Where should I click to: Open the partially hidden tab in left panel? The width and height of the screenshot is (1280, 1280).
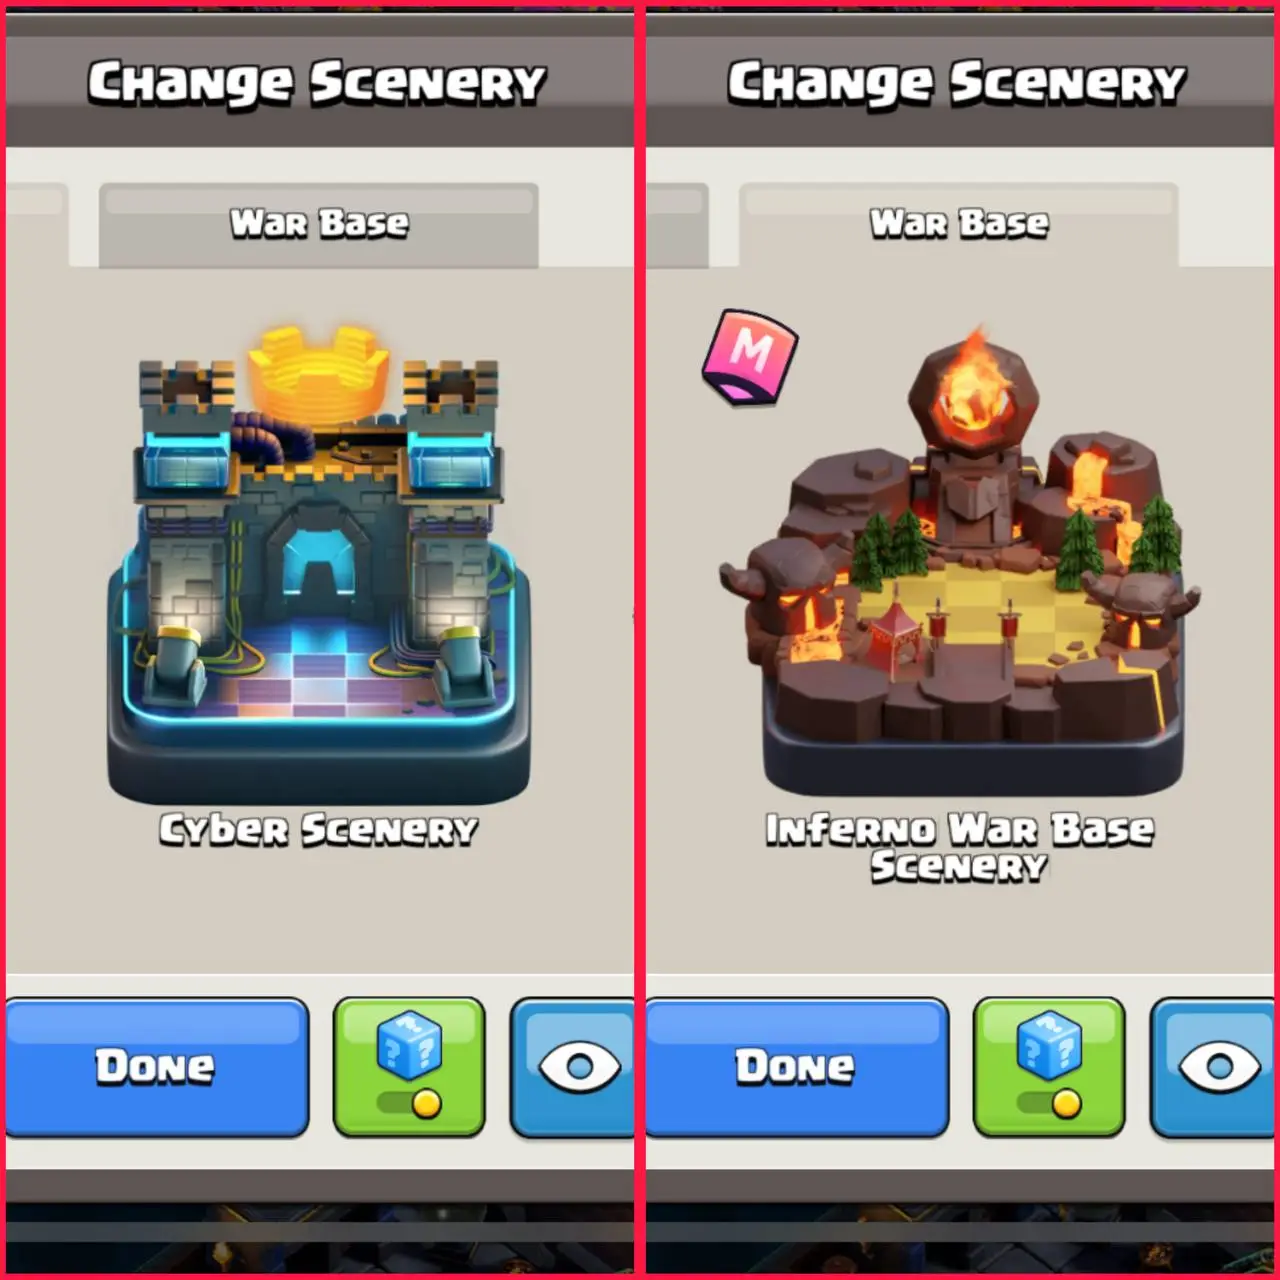37,225
